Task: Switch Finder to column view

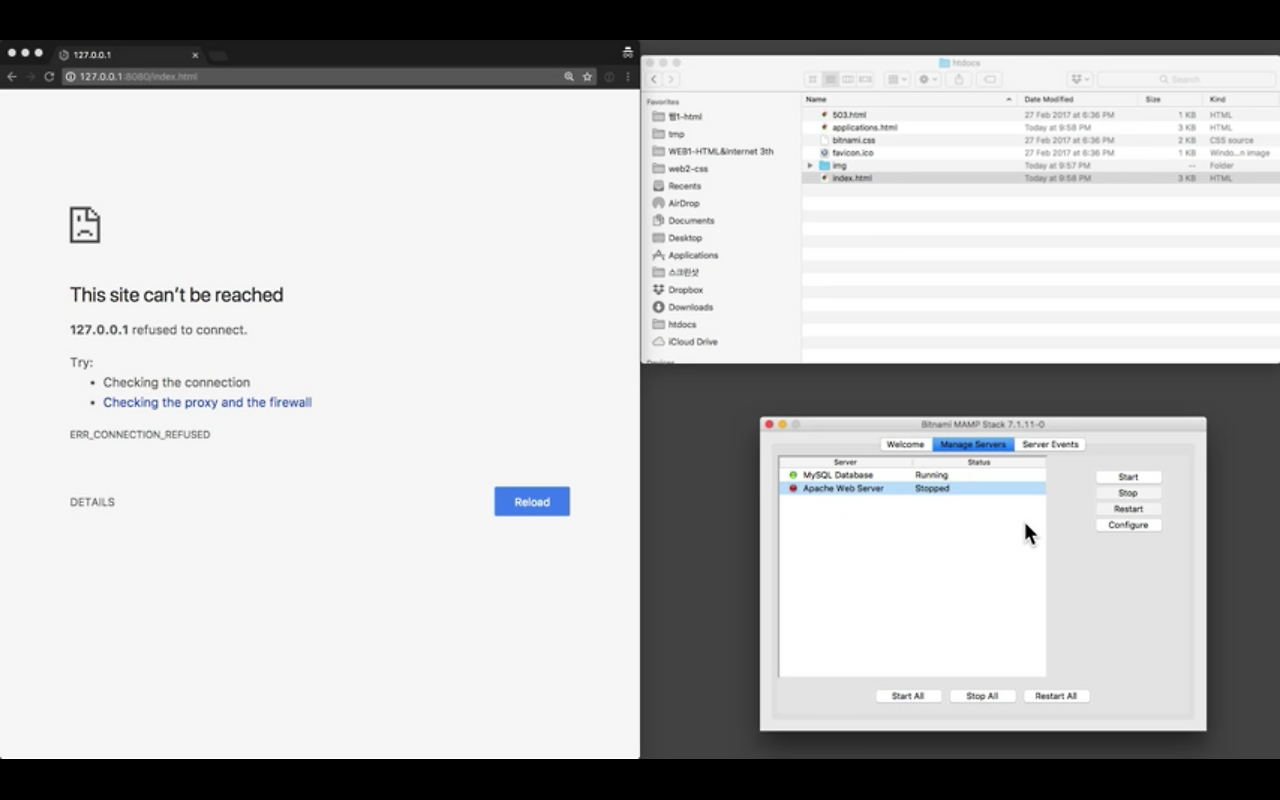Action: click(x=848, y=79)
